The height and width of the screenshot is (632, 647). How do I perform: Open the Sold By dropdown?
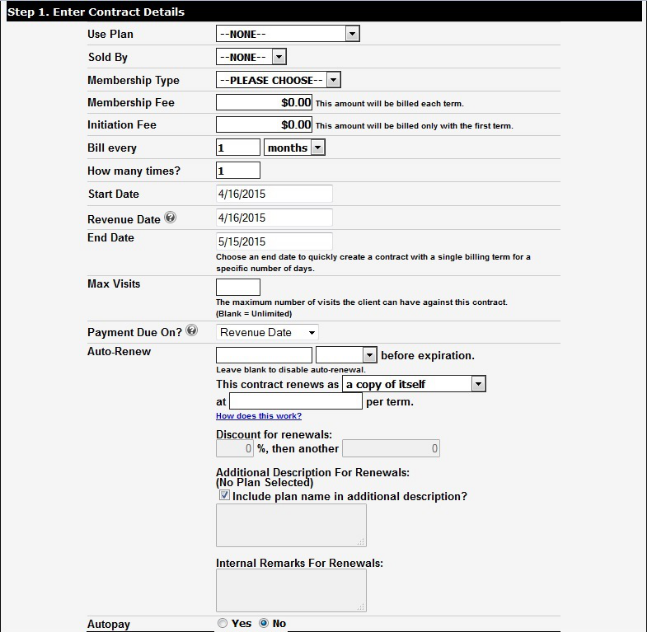tap(251, 57)
